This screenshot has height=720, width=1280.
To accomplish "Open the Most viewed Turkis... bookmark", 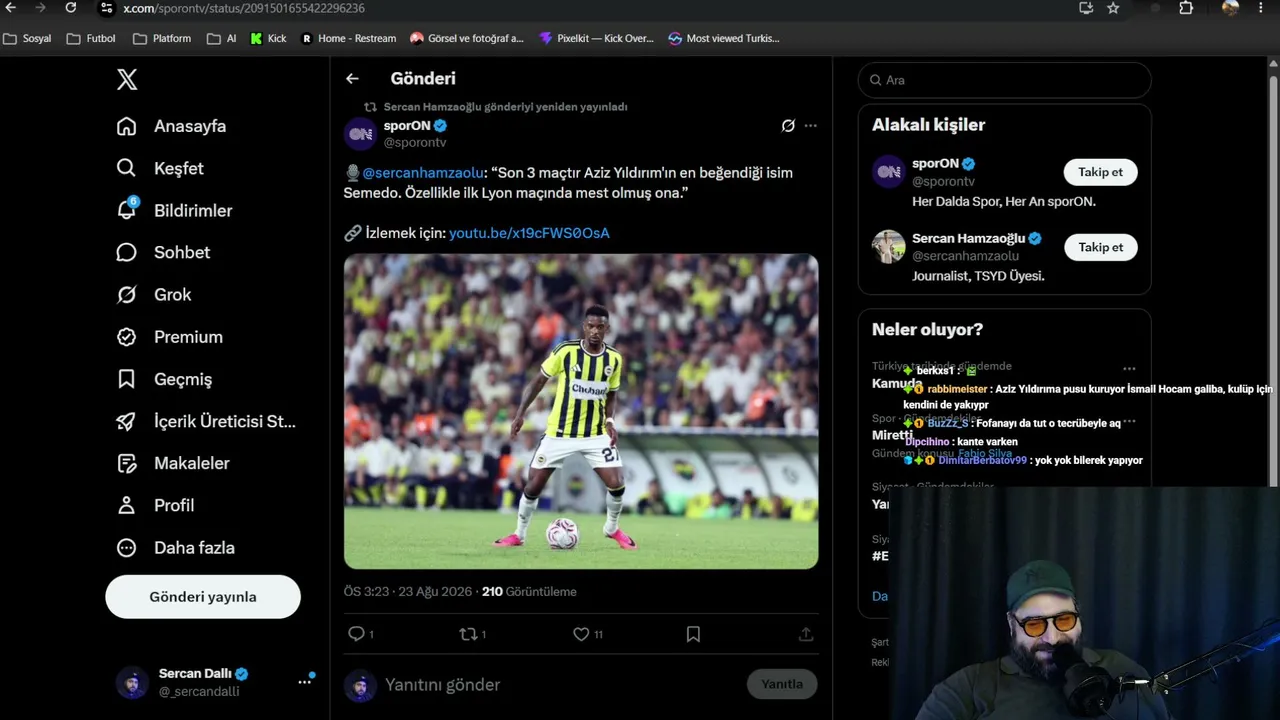I will [724, 39].
